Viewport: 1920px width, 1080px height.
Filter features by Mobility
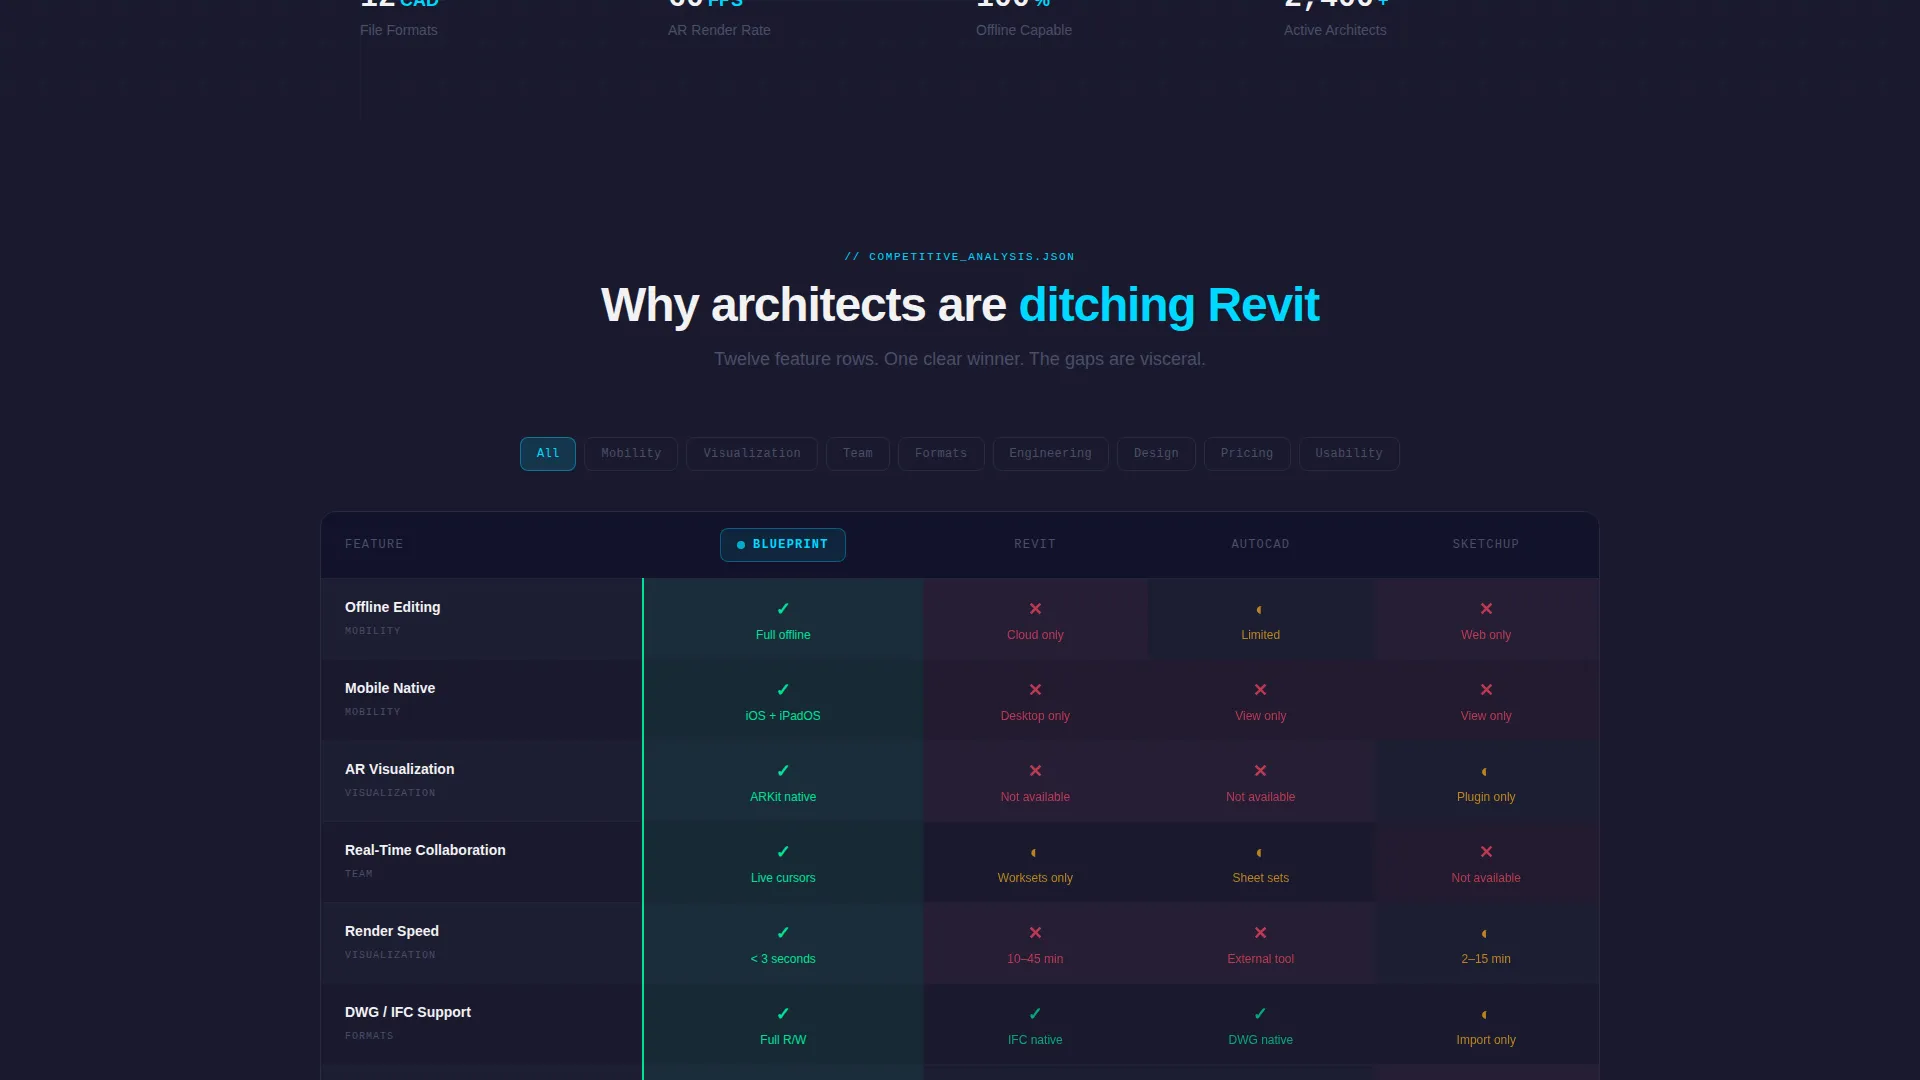click(631, 454)
